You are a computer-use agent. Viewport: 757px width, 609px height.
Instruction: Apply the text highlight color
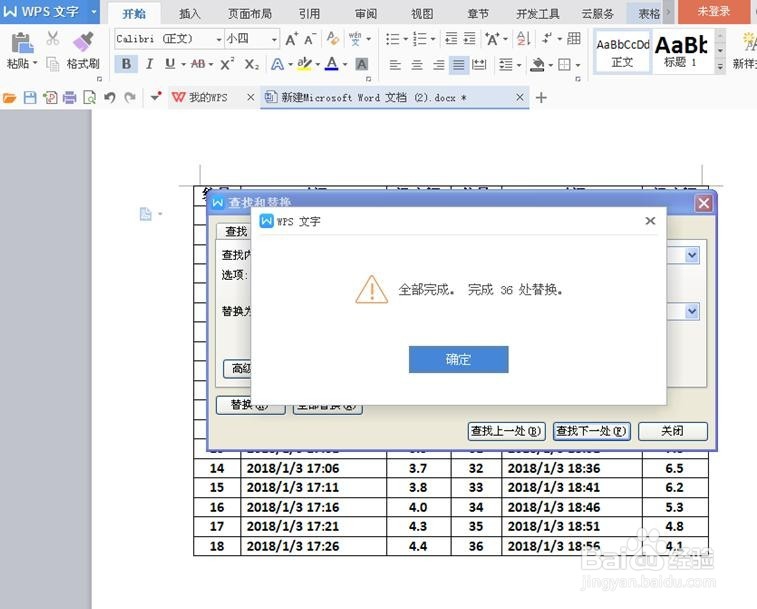pos(304,64)
